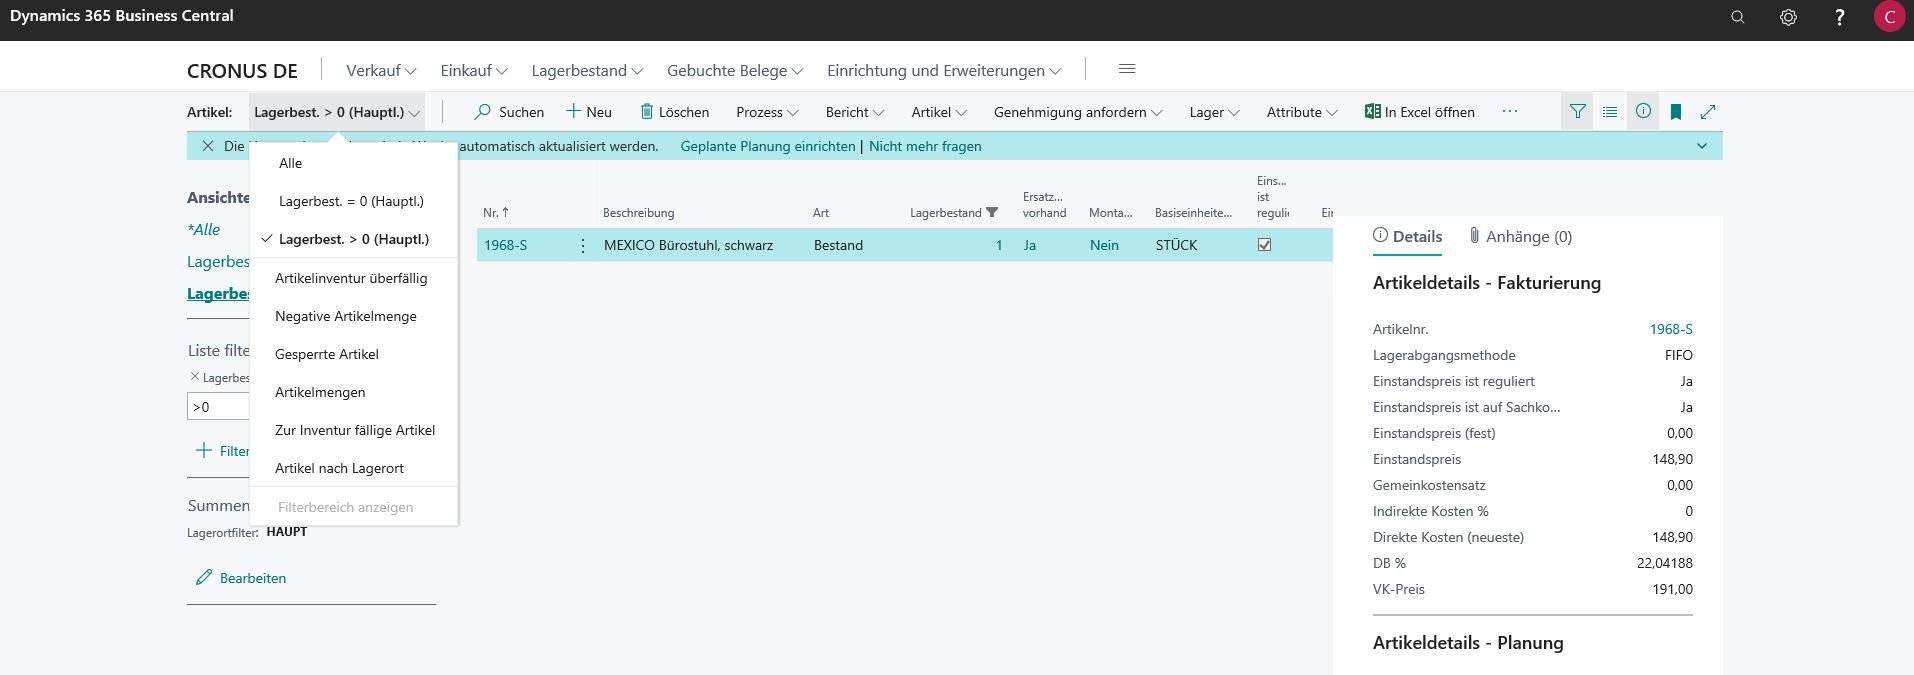Open the settings gear icon
The height and width of the screenshot is (675, 1914).
[x=1788, y=17]
